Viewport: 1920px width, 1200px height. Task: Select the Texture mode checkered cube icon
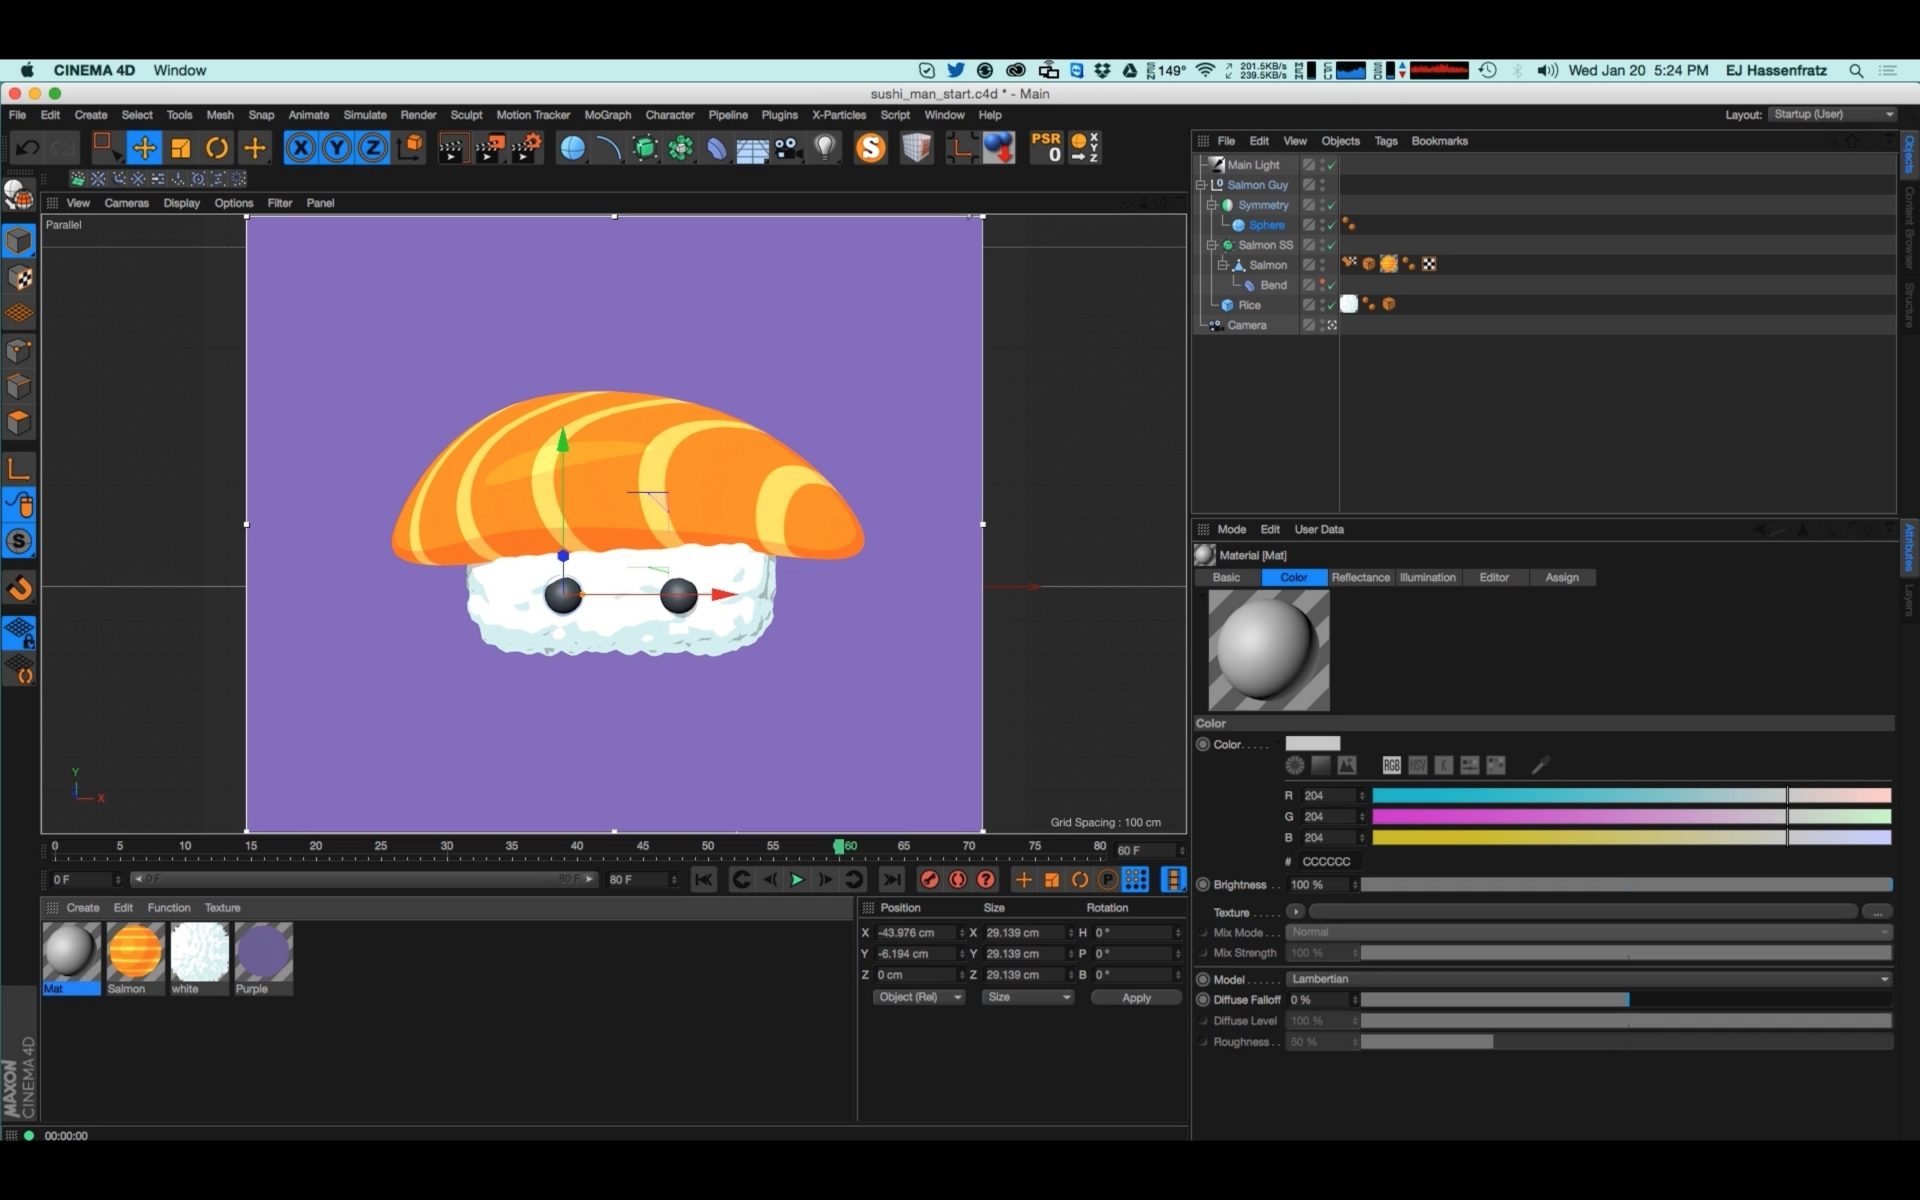click(19, 277)
